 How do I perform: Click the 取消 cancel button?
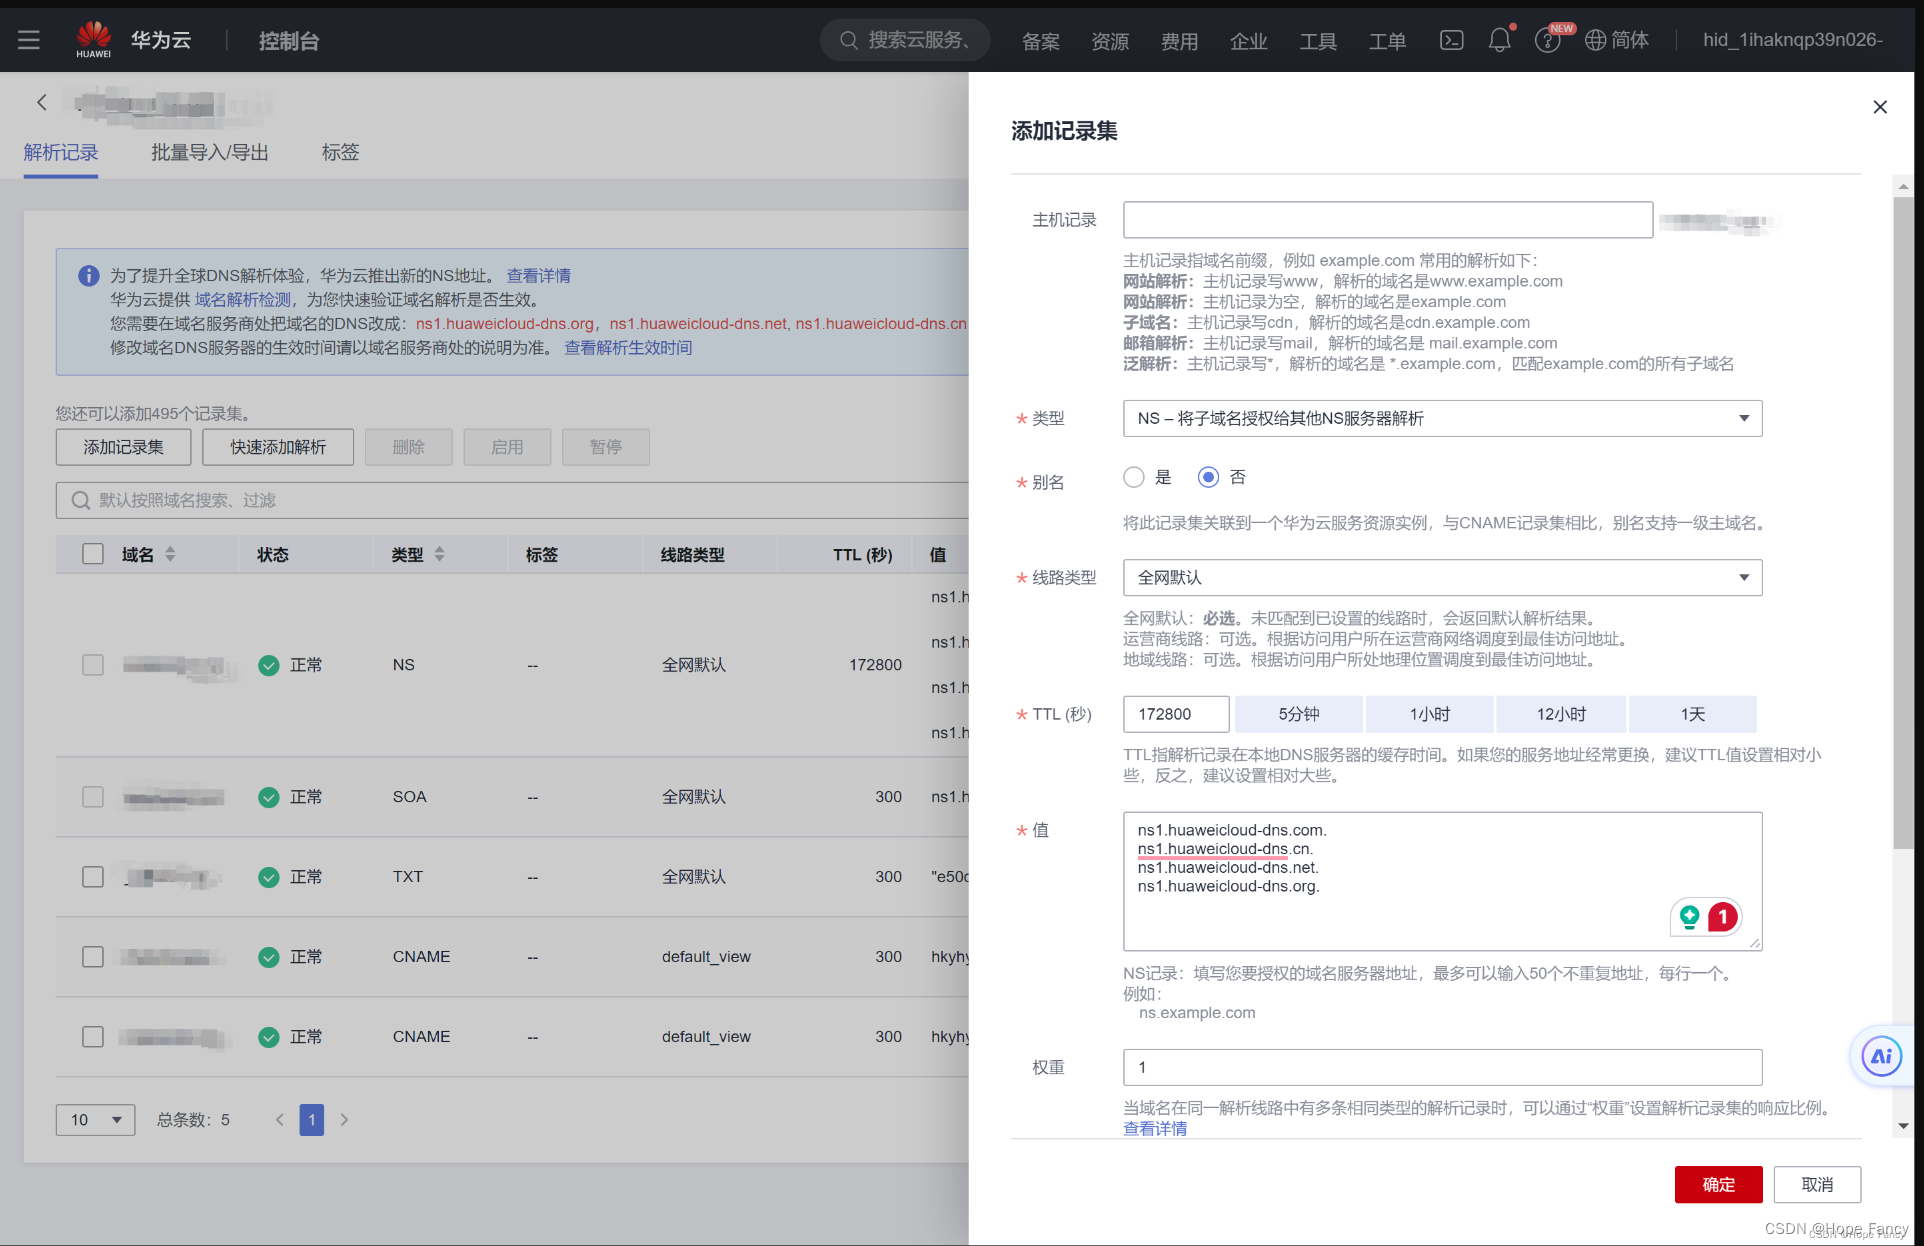(1817, 1185)
